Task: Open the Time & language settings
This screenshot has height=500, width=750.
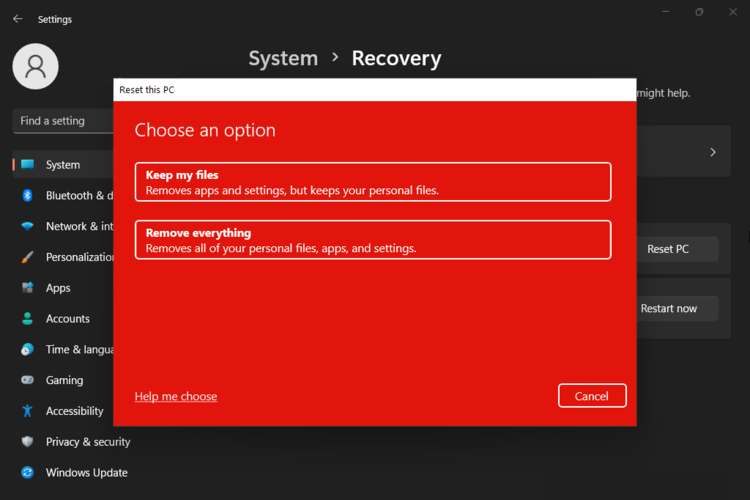Action: coord(78,350)
